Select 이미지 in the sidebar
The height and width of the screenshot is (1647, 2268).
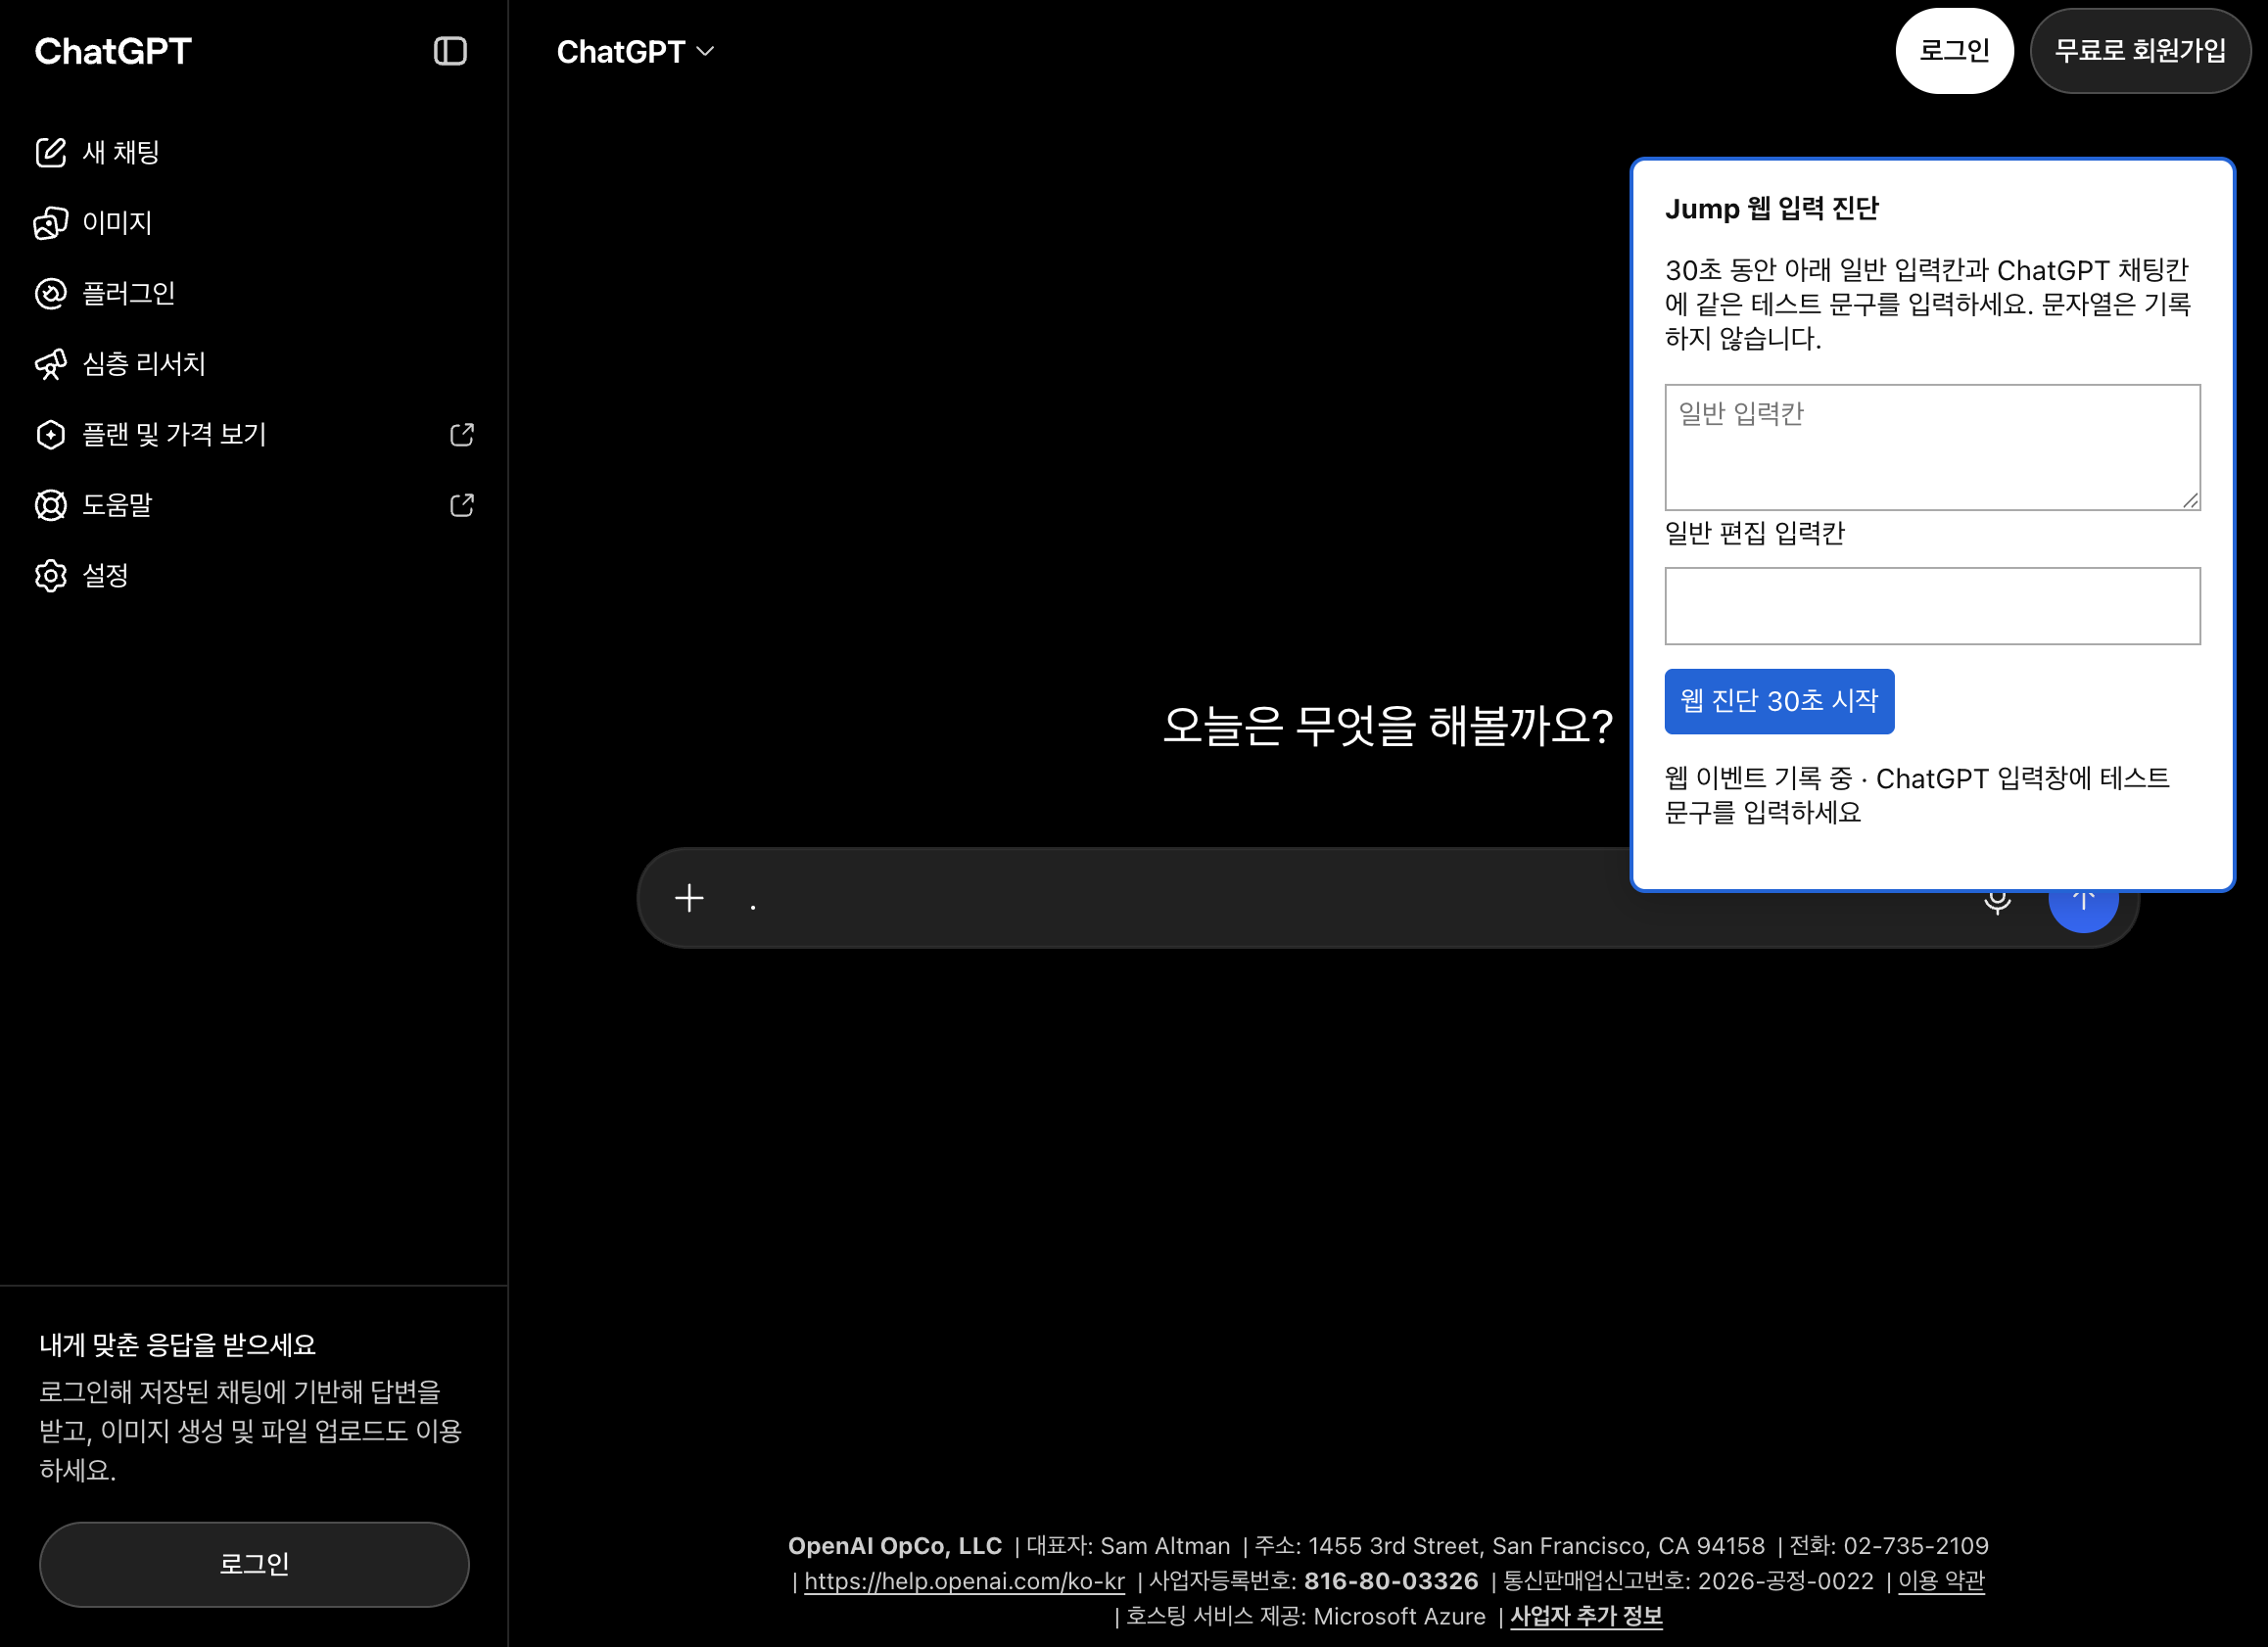(x=254, y=222)
